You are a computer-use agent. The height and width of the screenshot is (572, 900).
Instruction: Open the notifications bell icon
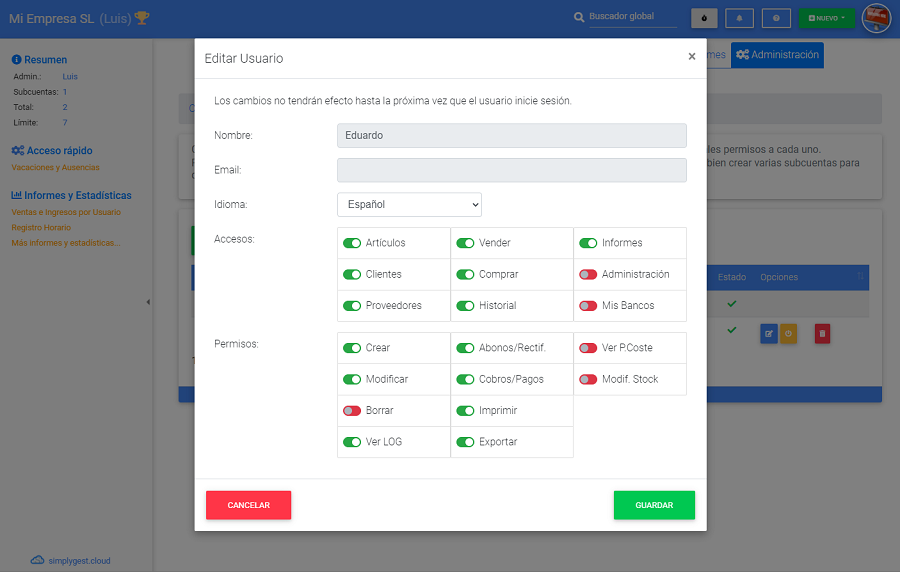[x=740, y=18]
